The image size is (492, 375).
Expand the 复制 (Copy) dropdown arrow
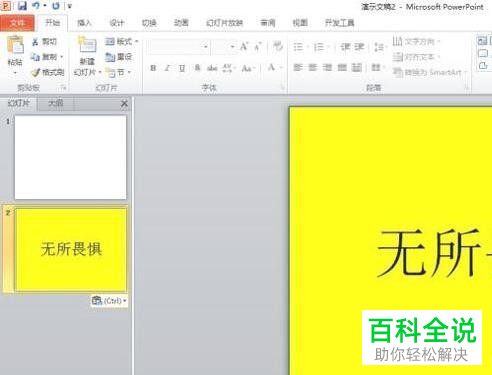[62, 57]
